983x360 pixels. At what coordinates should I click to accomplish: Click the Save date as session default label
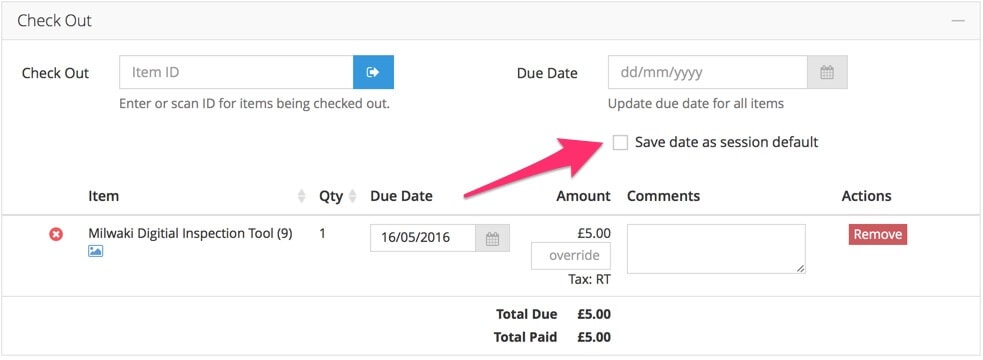(726, 142)
